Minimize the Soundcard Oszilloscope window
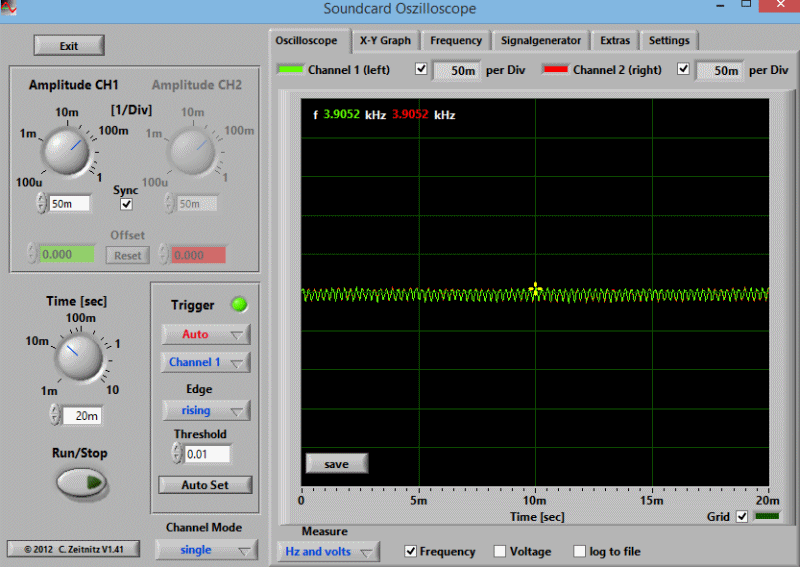This screenshot has width=800, height=567. coord(720,6)
